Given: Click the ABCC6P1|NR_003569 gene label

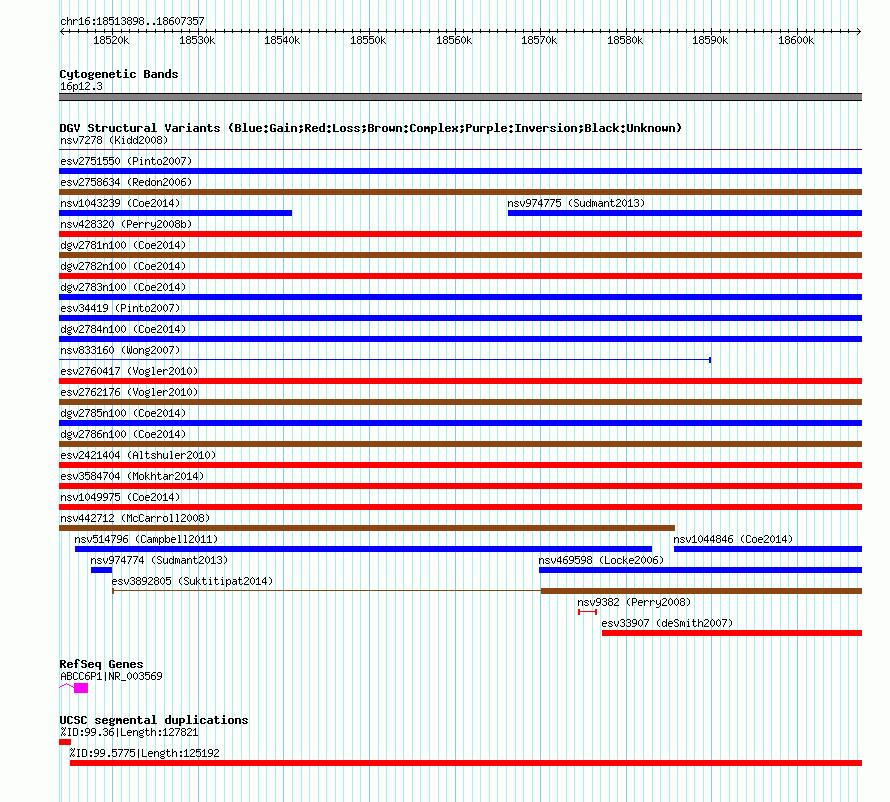Looking at the screenshot, I should pos(111,677).
